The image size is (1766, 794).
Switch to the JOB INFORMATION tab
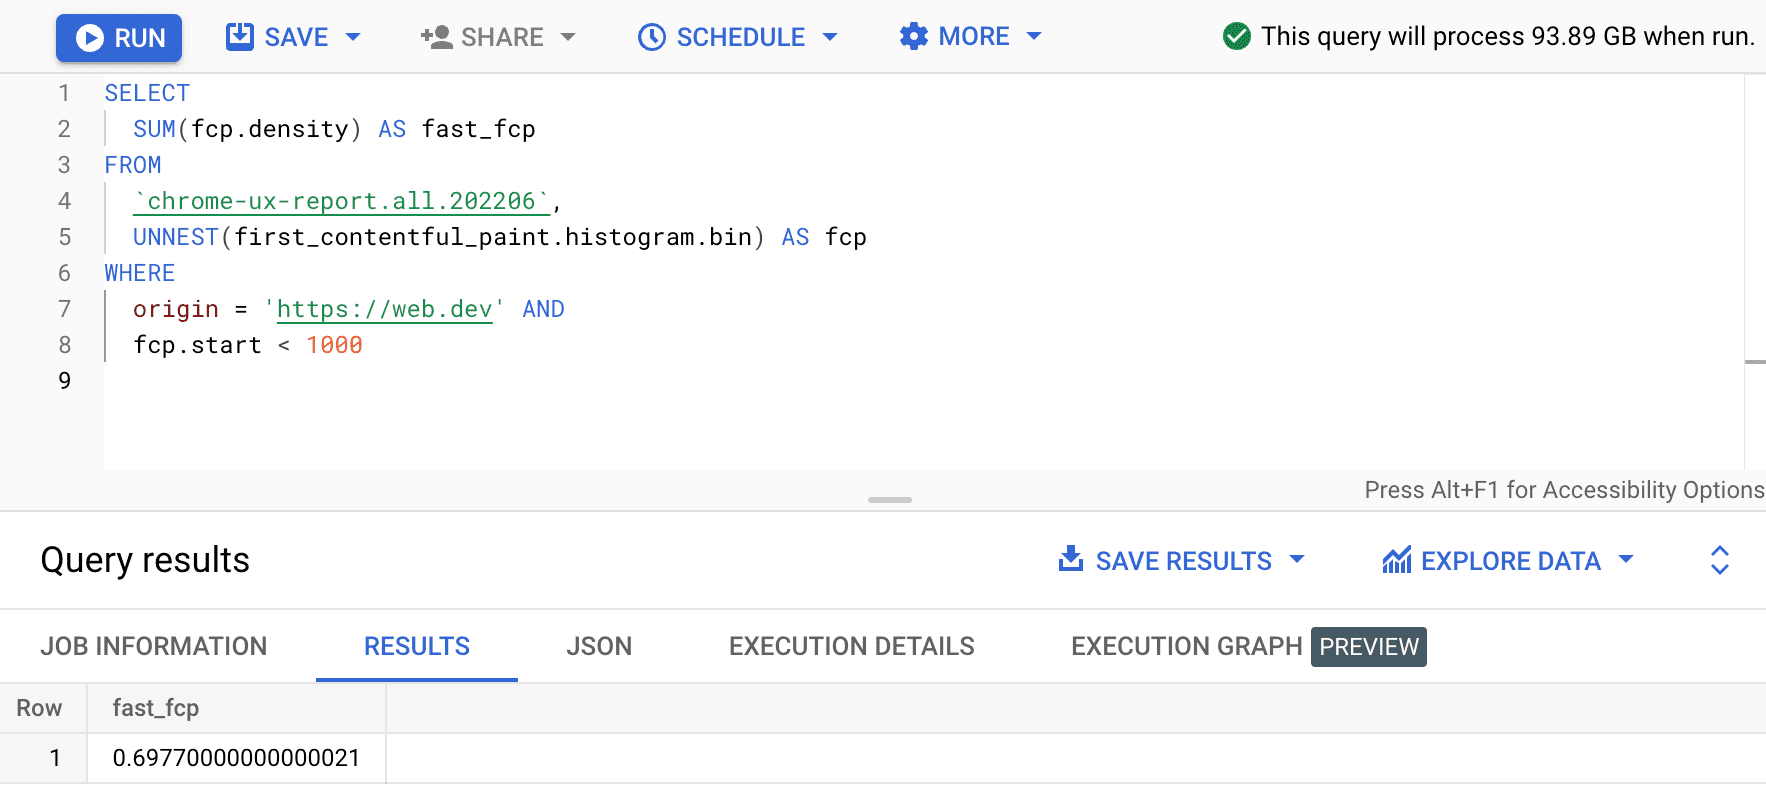point(154,646)
